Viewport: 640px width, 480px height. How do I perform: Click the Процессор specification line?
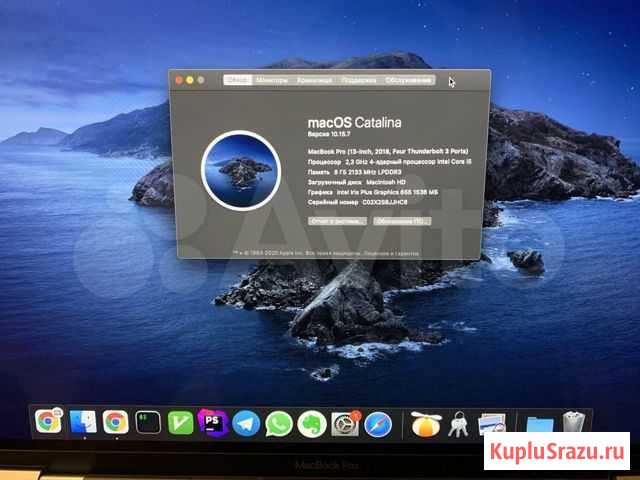[389, 162]
